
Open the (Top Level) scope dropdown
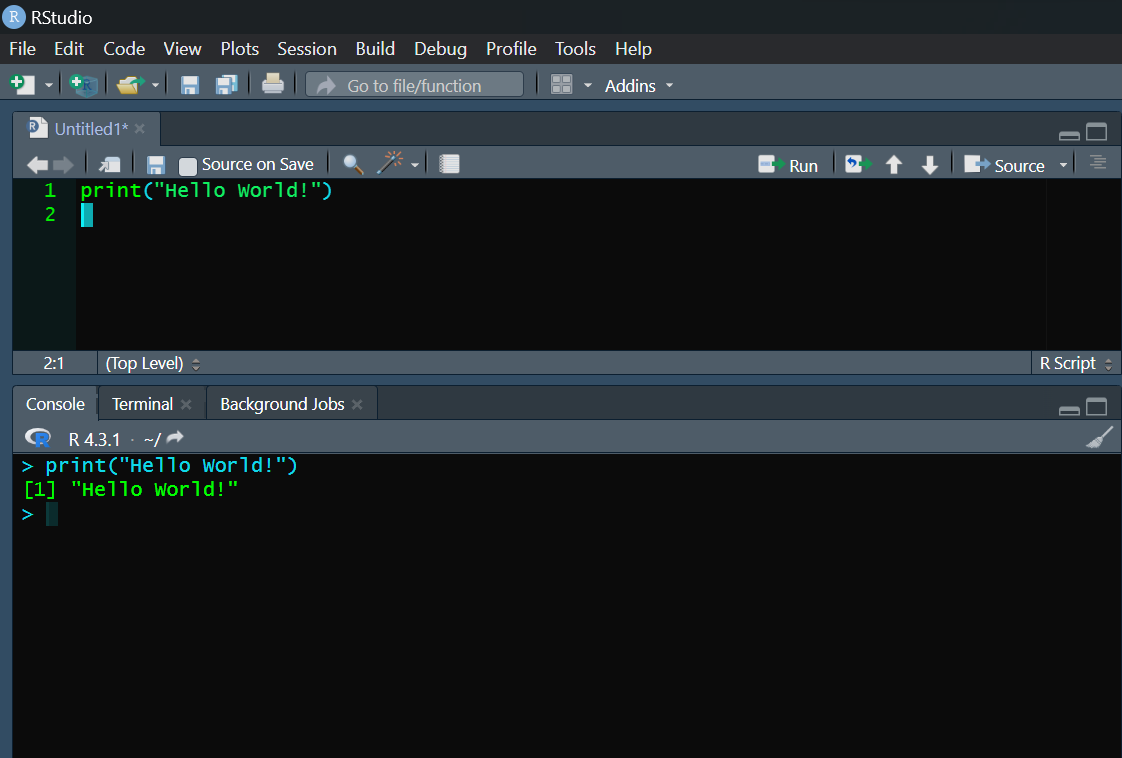152,364
